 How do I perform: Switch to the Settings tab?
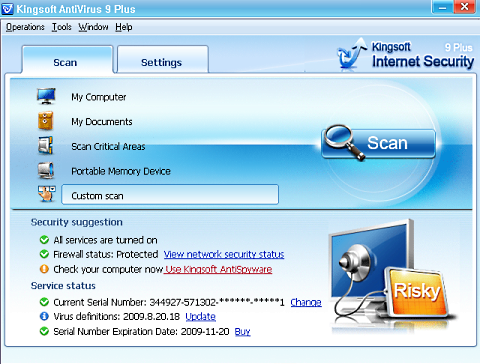[163, 60]
